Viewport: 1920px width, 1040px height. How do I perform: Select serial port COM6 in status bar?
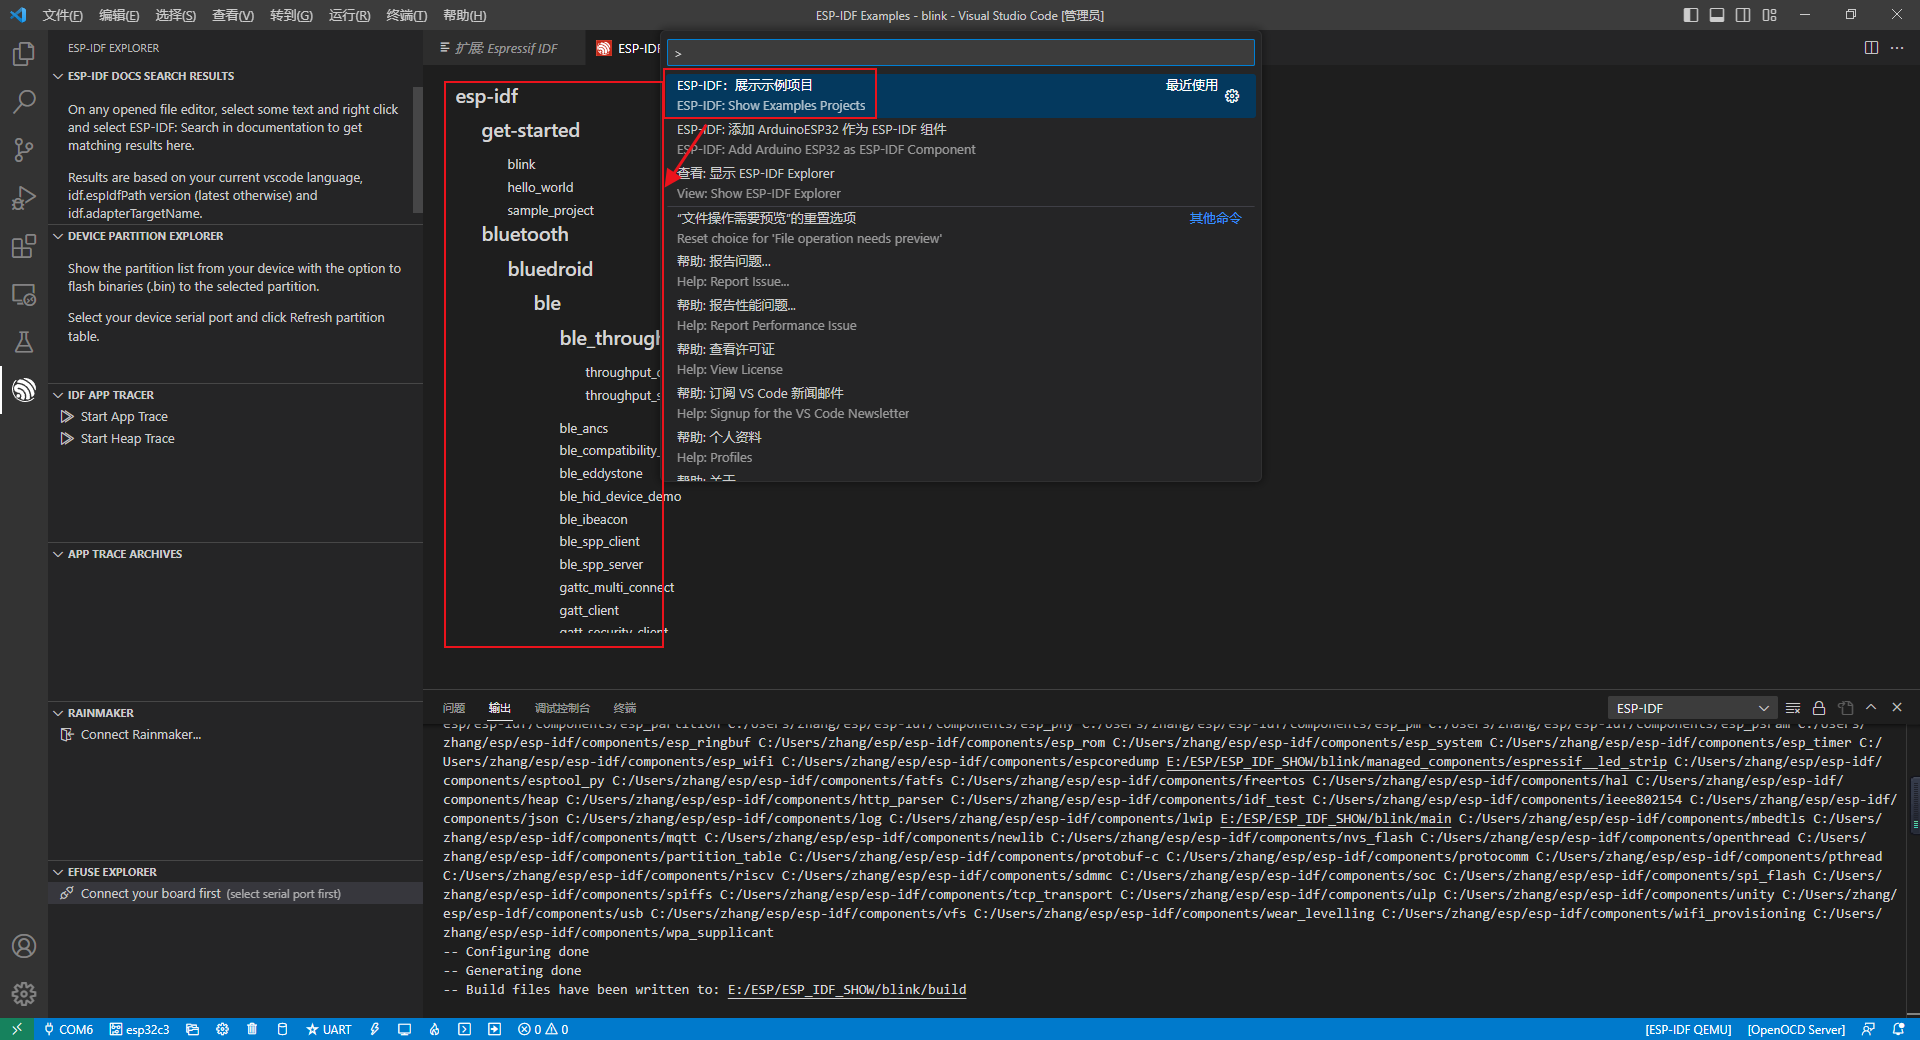coord(68,1029)
